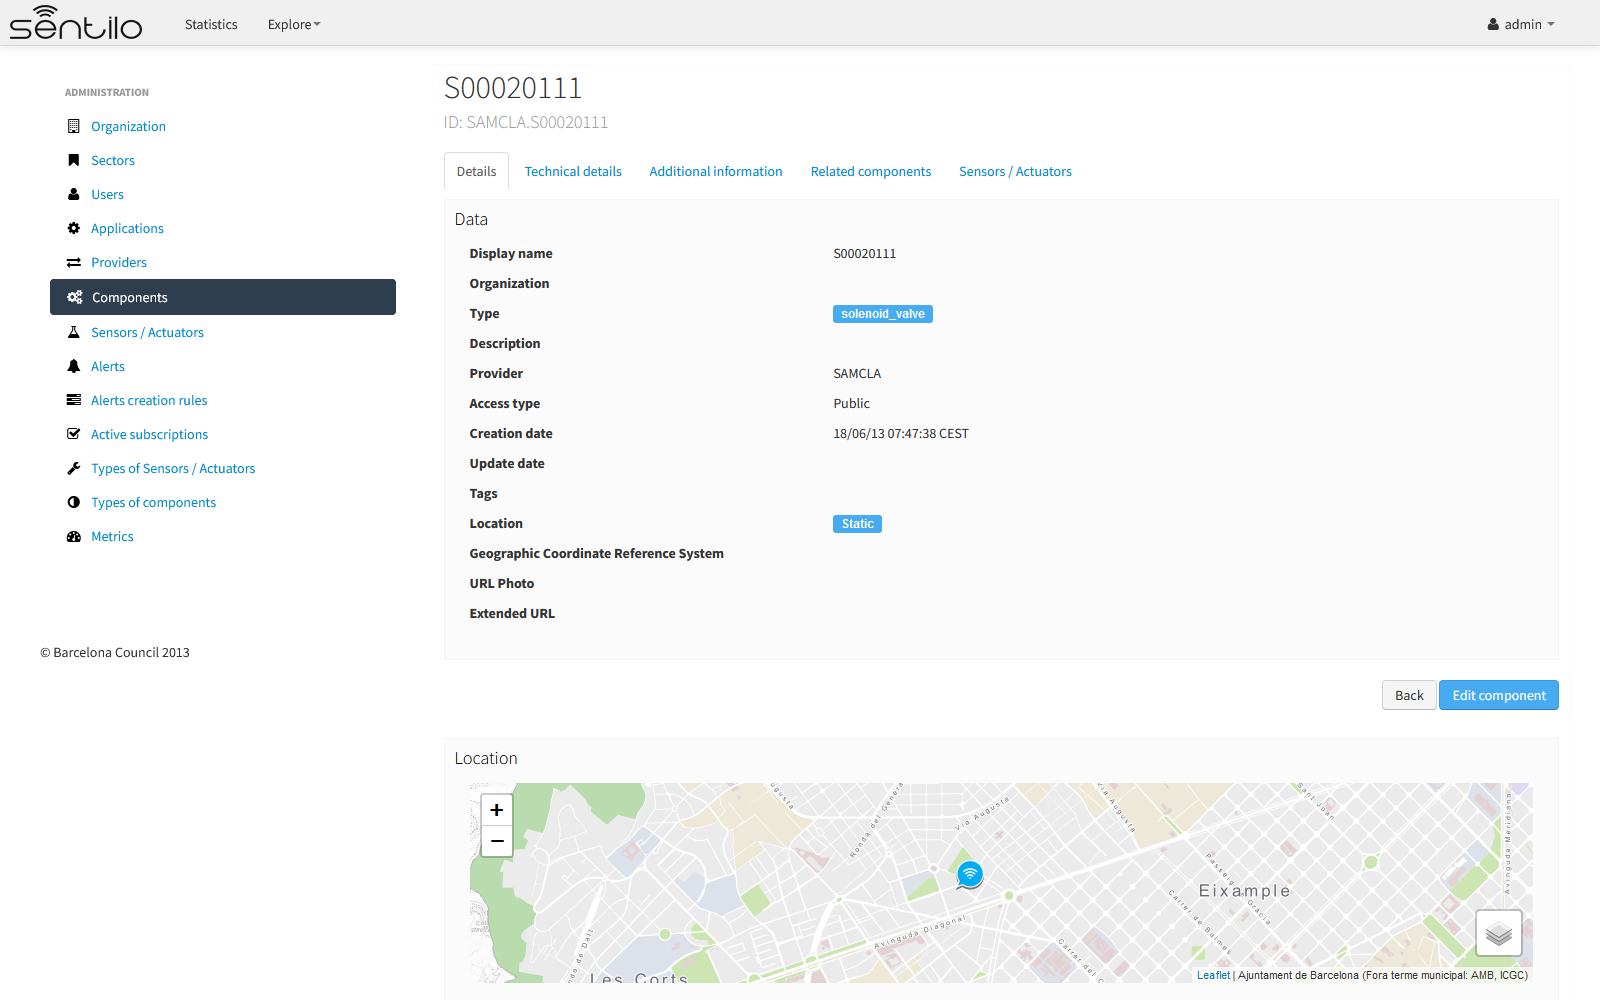Open the Organization sidebar link
Viewport: 1600px width, 1000px height.
point(128,126)
